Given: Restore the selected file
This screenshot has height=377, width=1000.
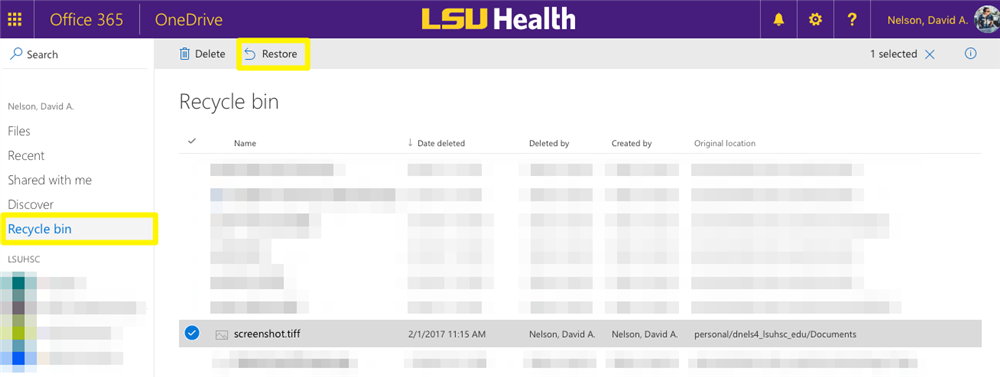Looking at the screenshot, I should click(272, 54).
